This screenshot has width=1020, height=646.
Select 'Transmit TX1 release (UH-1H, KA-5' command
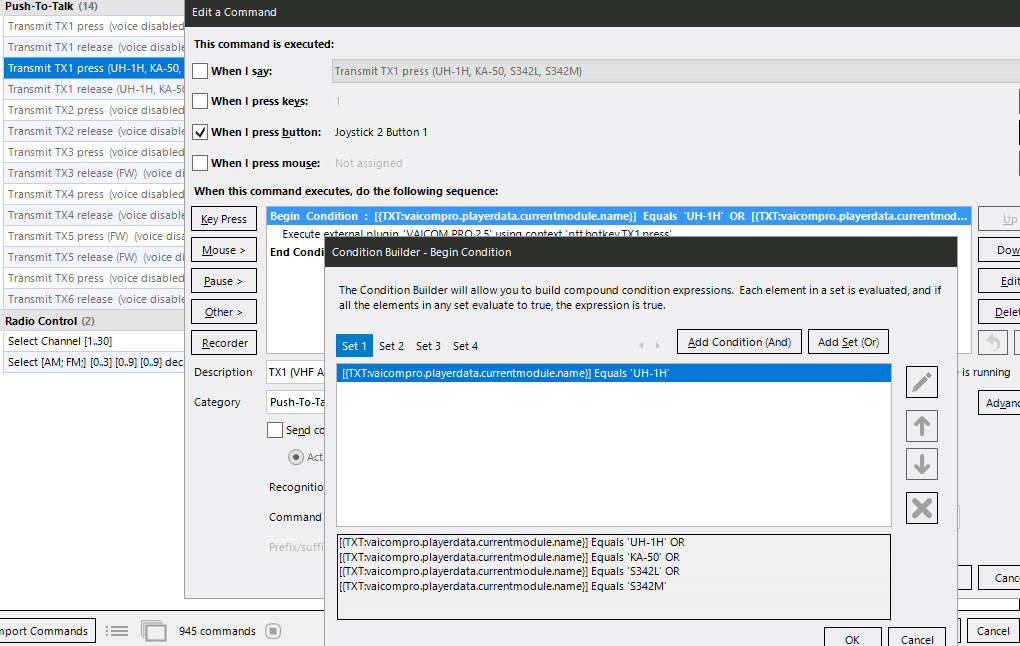coord(94,89)
